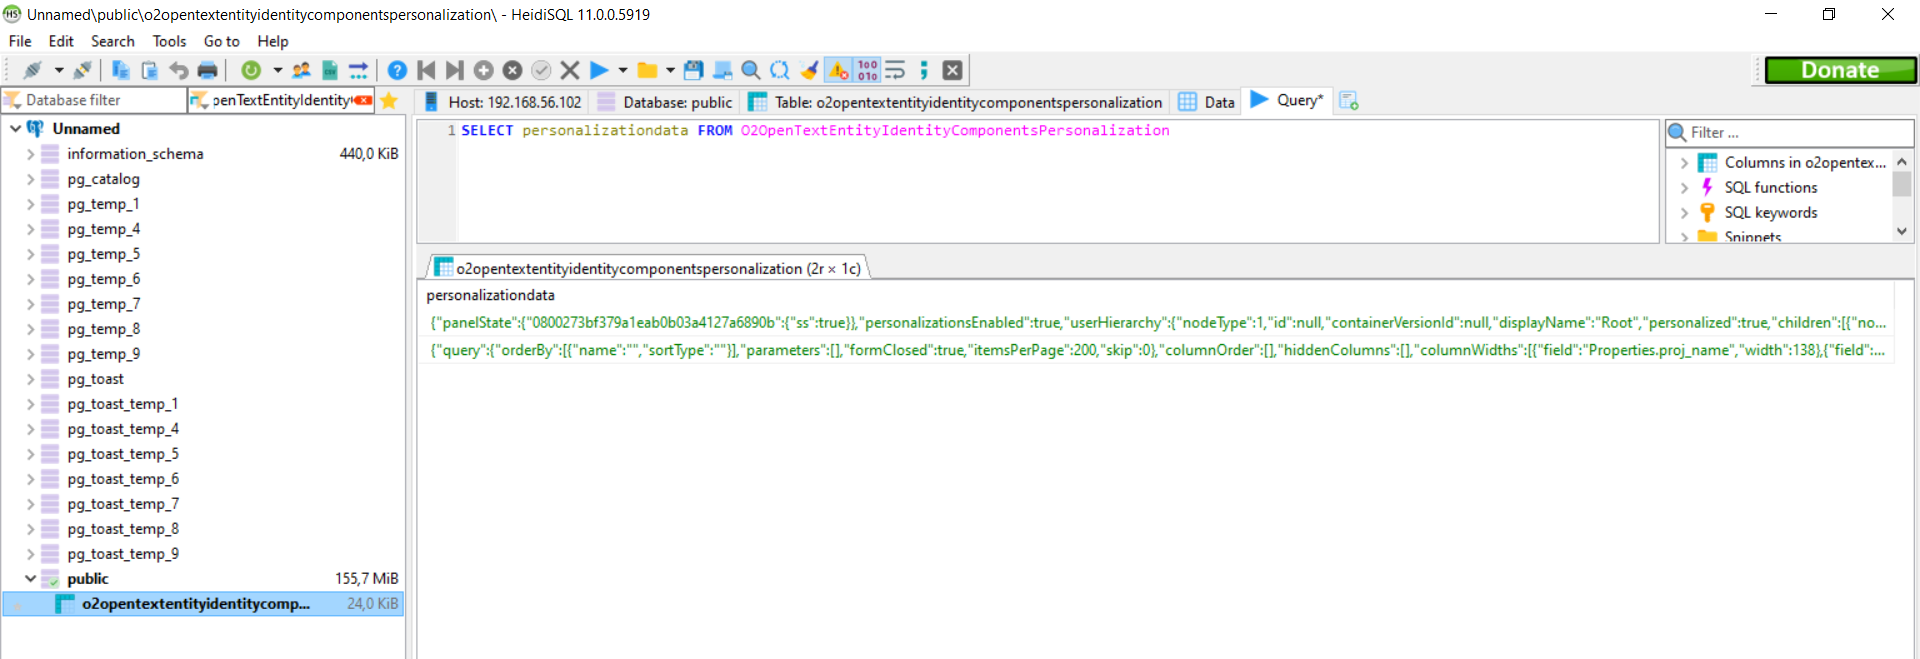Click the blue Help question mark icon

(x=397, y=70)
